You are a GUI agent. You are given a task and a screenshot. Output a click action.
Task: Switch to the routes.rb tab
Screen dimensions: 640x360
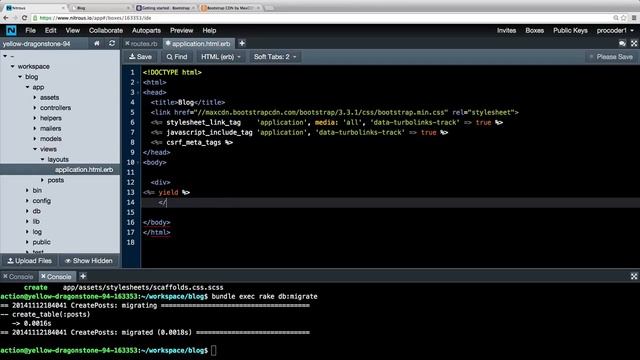click(x=144, y=44)
